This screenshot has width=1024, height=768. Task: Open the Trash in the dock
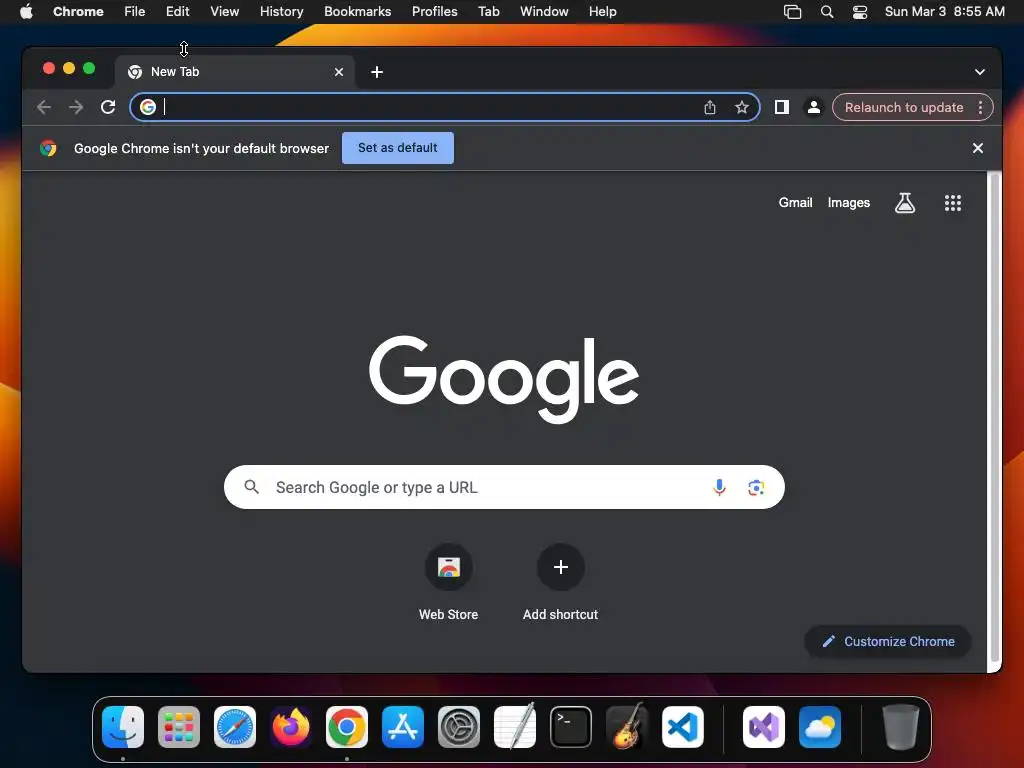[901, 727]
